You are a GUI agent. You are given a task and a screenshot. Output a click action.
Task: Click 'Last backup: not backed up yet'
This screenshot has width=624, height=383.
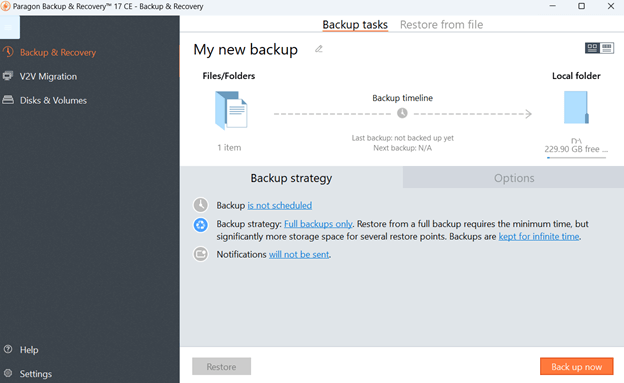point(402,138)
